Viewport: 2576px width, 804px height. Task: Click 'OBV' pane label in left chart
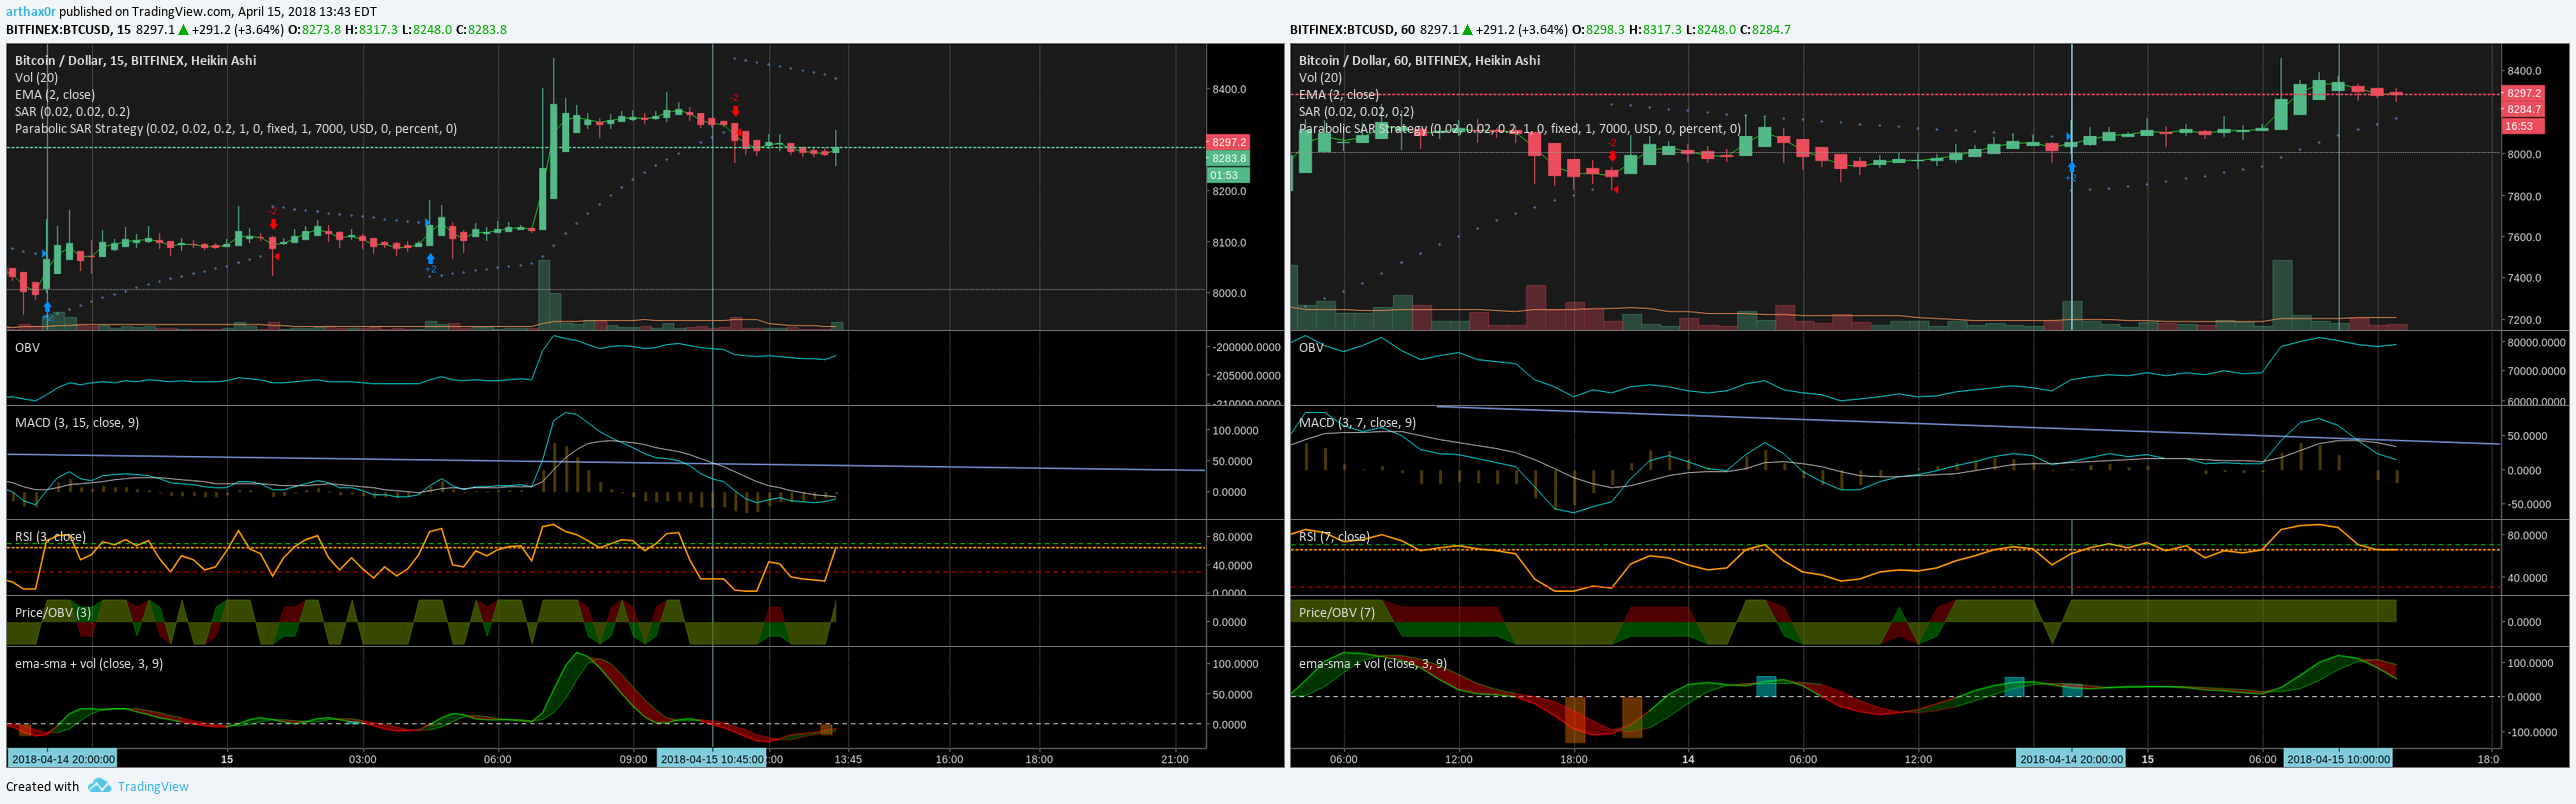pos(28,347)
